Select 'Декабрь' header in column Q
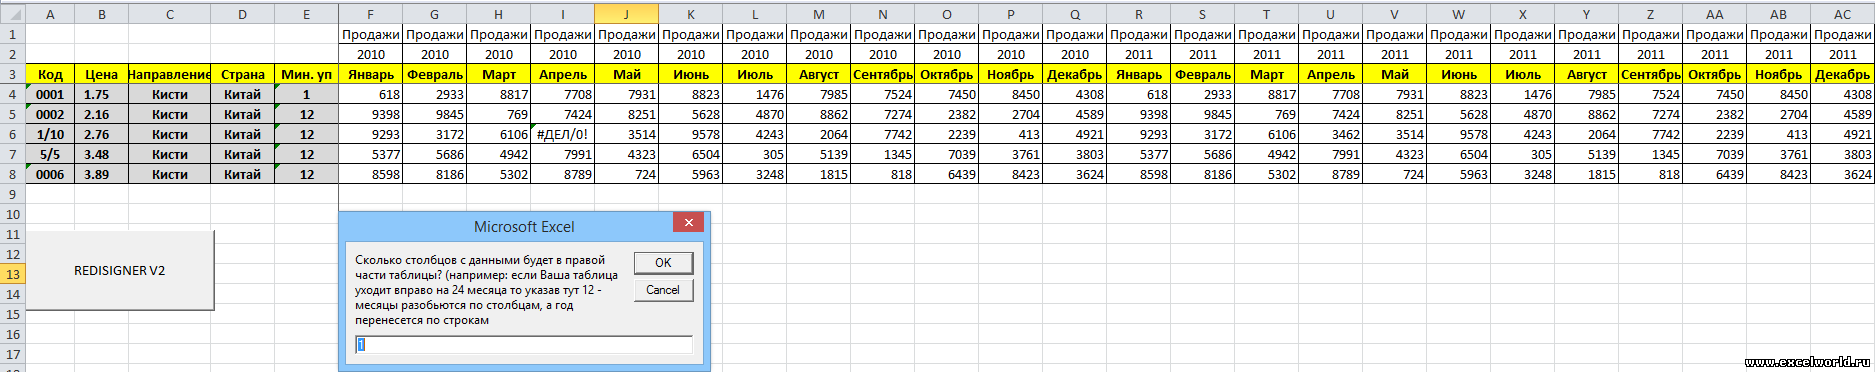 1075,74
